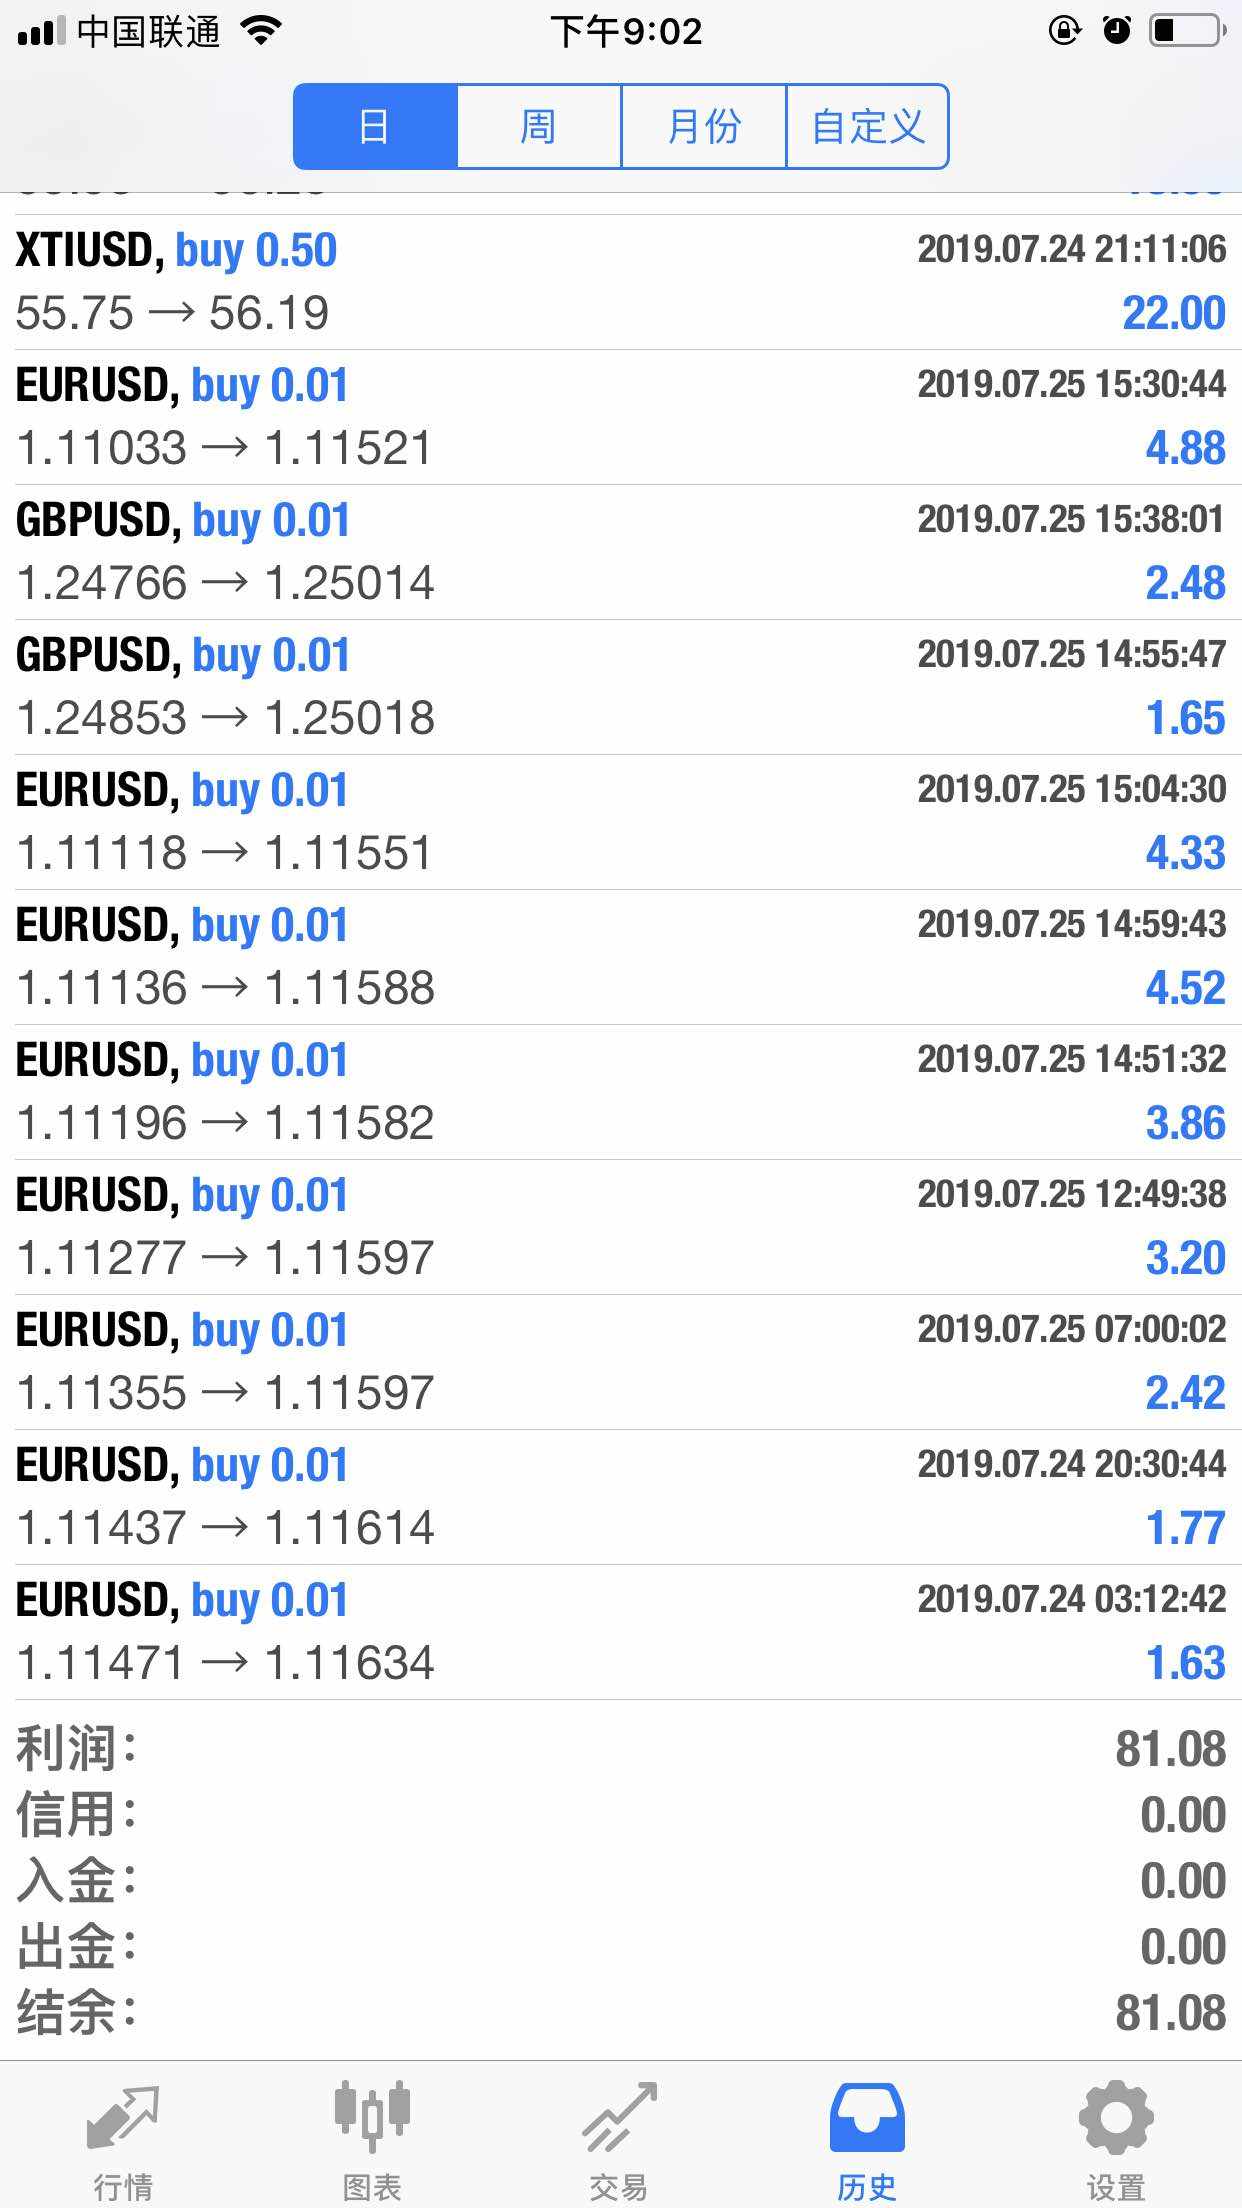Open the EURUSD trade at 03:12:42
Image resolution: width=1242 pixels, height=2208 pixels.
point(621,1632)
